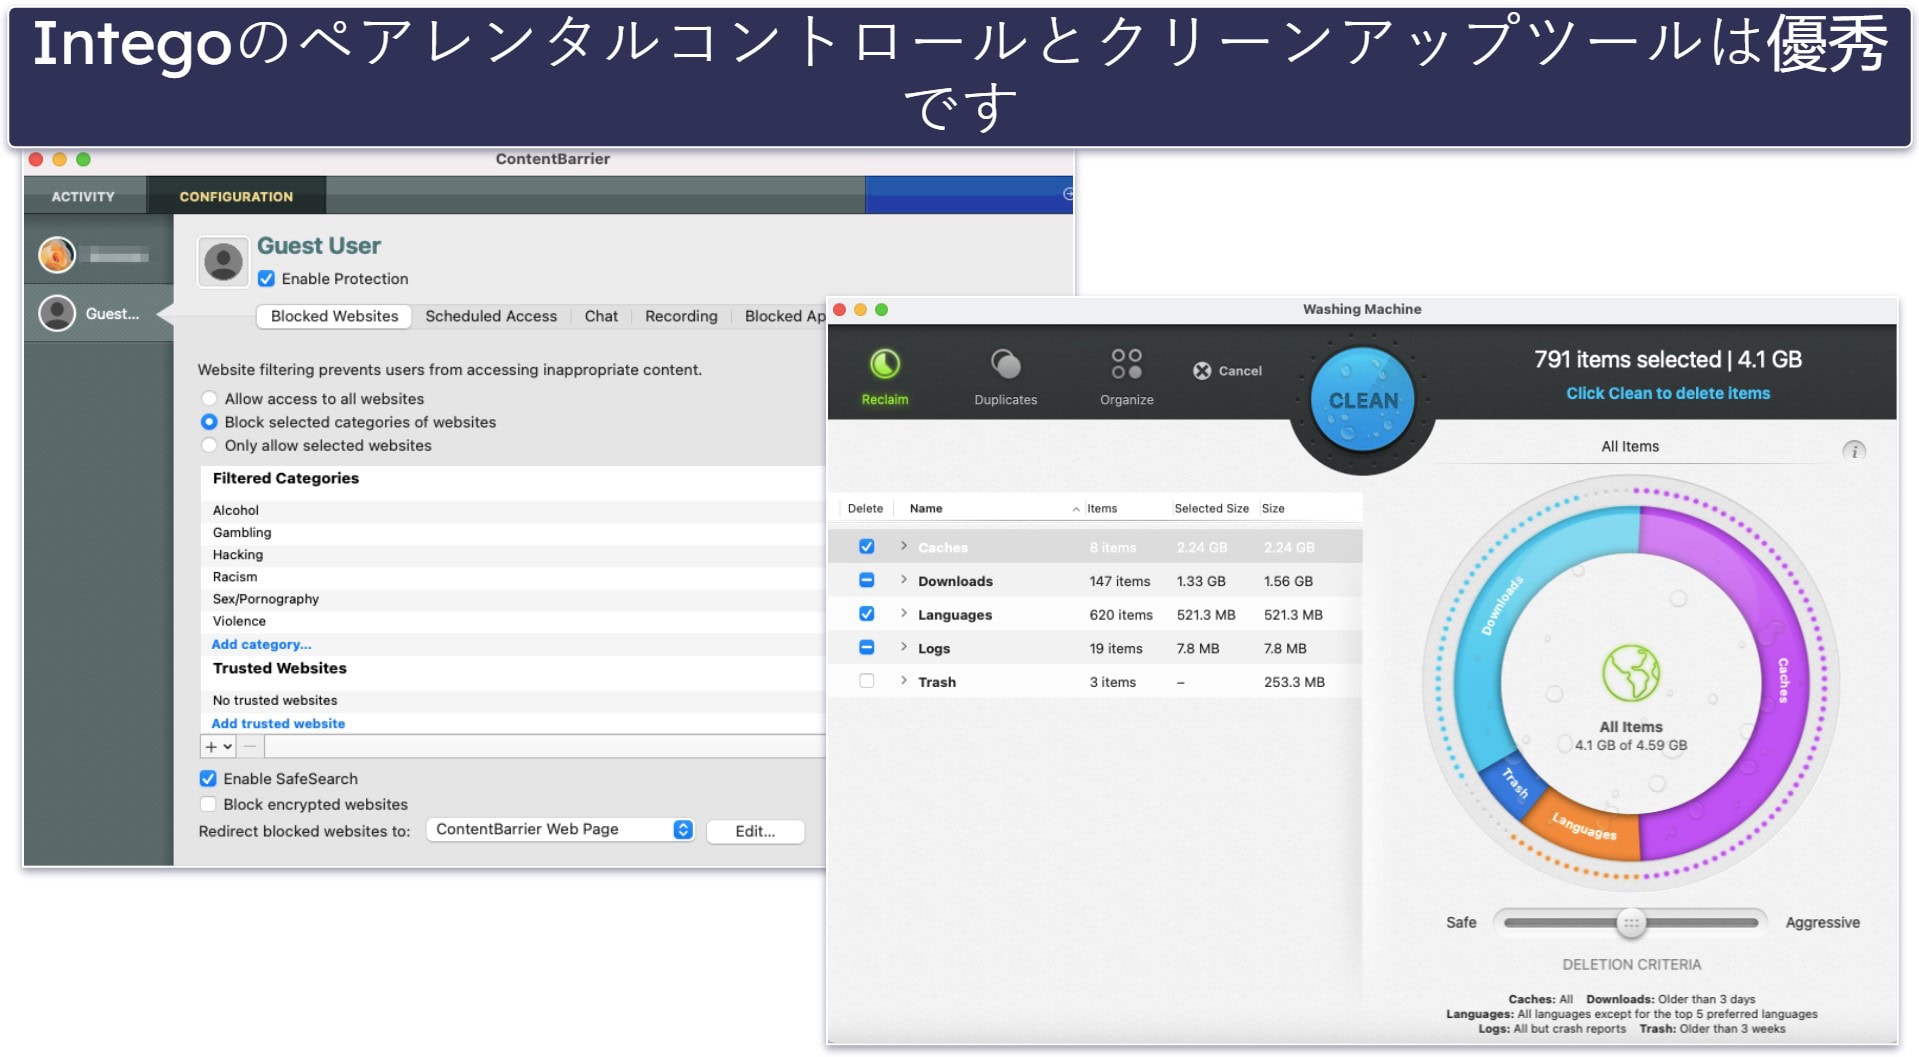The height and width of the screenshot is (1057, 1919).
Task: Open the plus dropdown under Trusted Websites
Action: tap(218, 746)
